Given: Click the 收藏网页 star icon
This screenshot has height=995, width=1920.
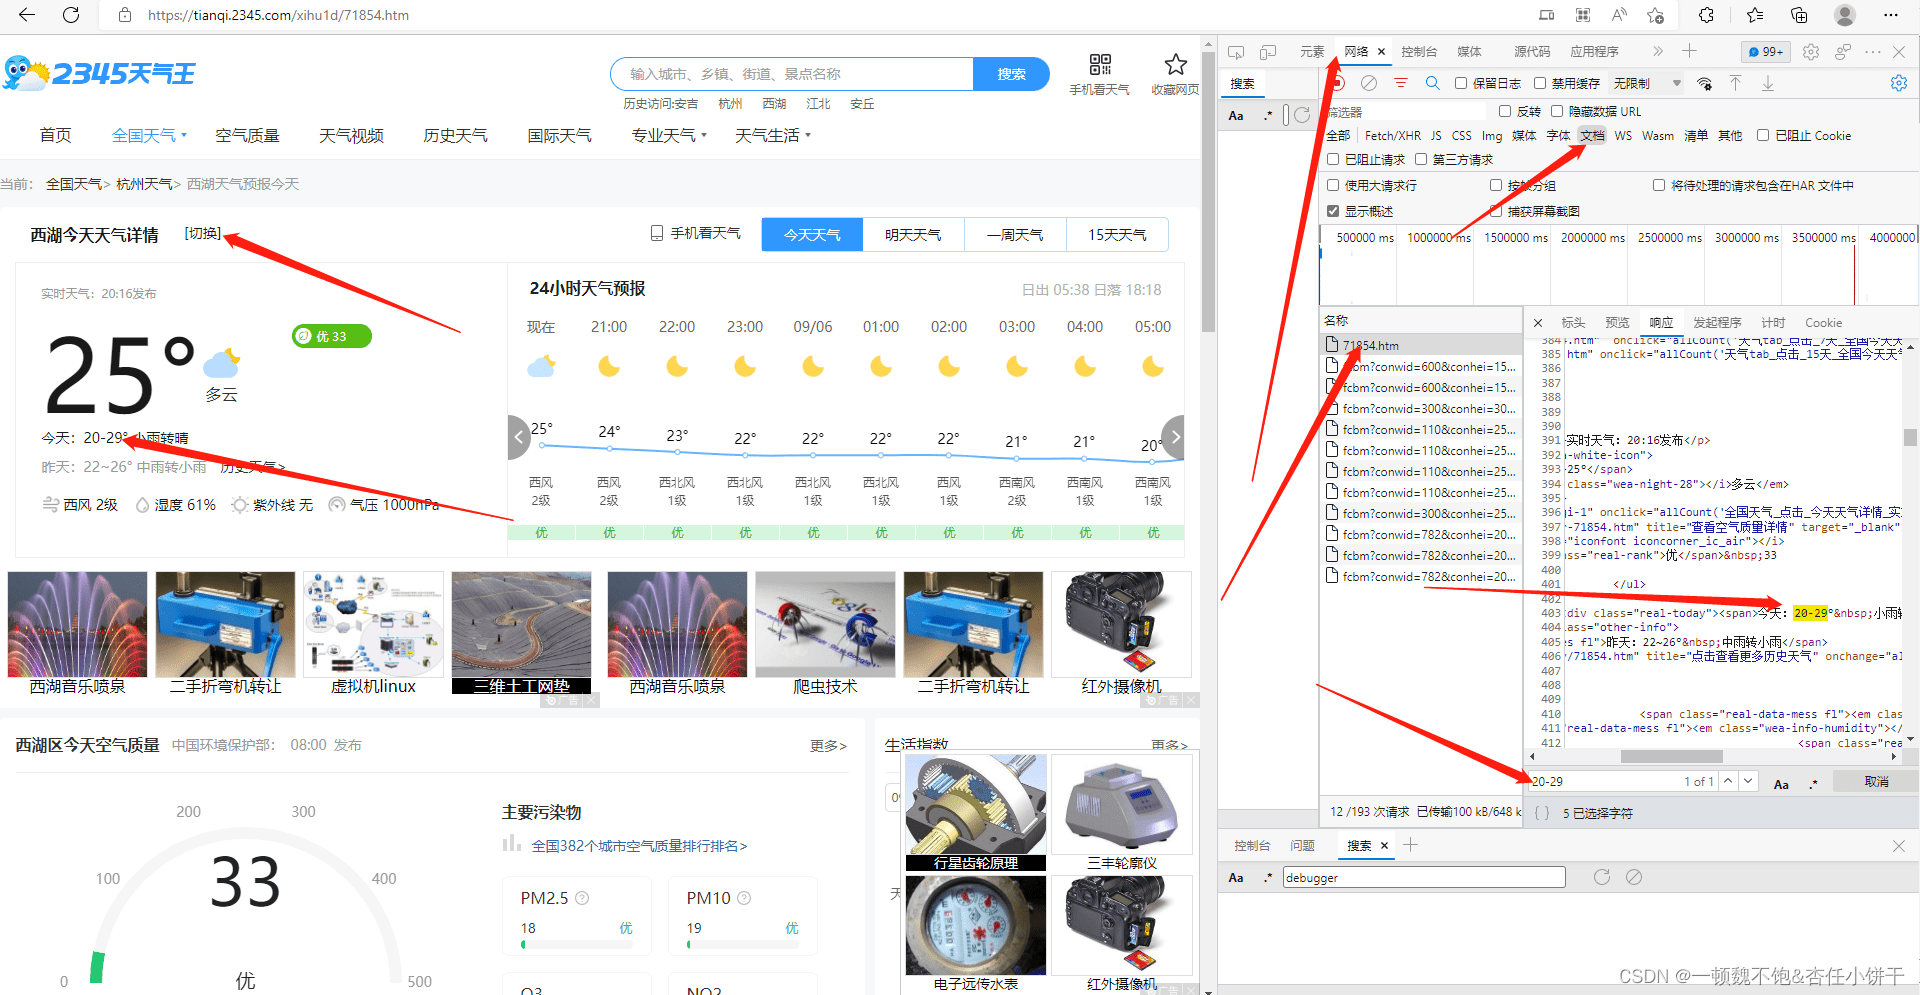Looking at the screenshot, I should point(1175,65).
